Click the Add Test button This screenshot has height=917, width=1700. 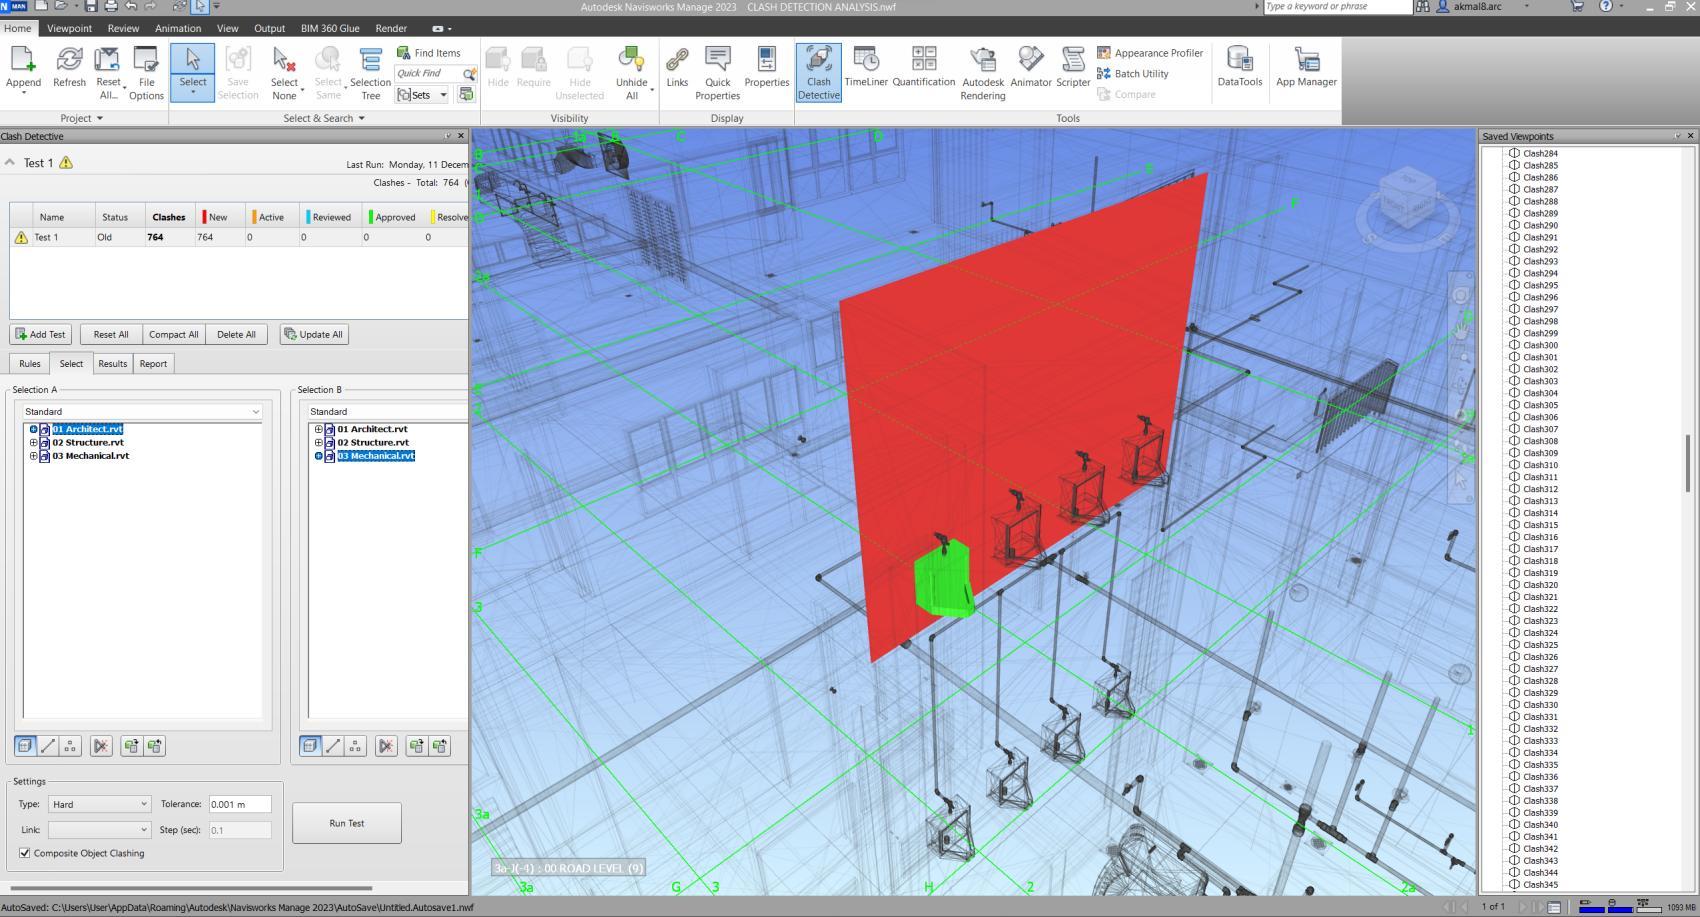pos(41,335)
